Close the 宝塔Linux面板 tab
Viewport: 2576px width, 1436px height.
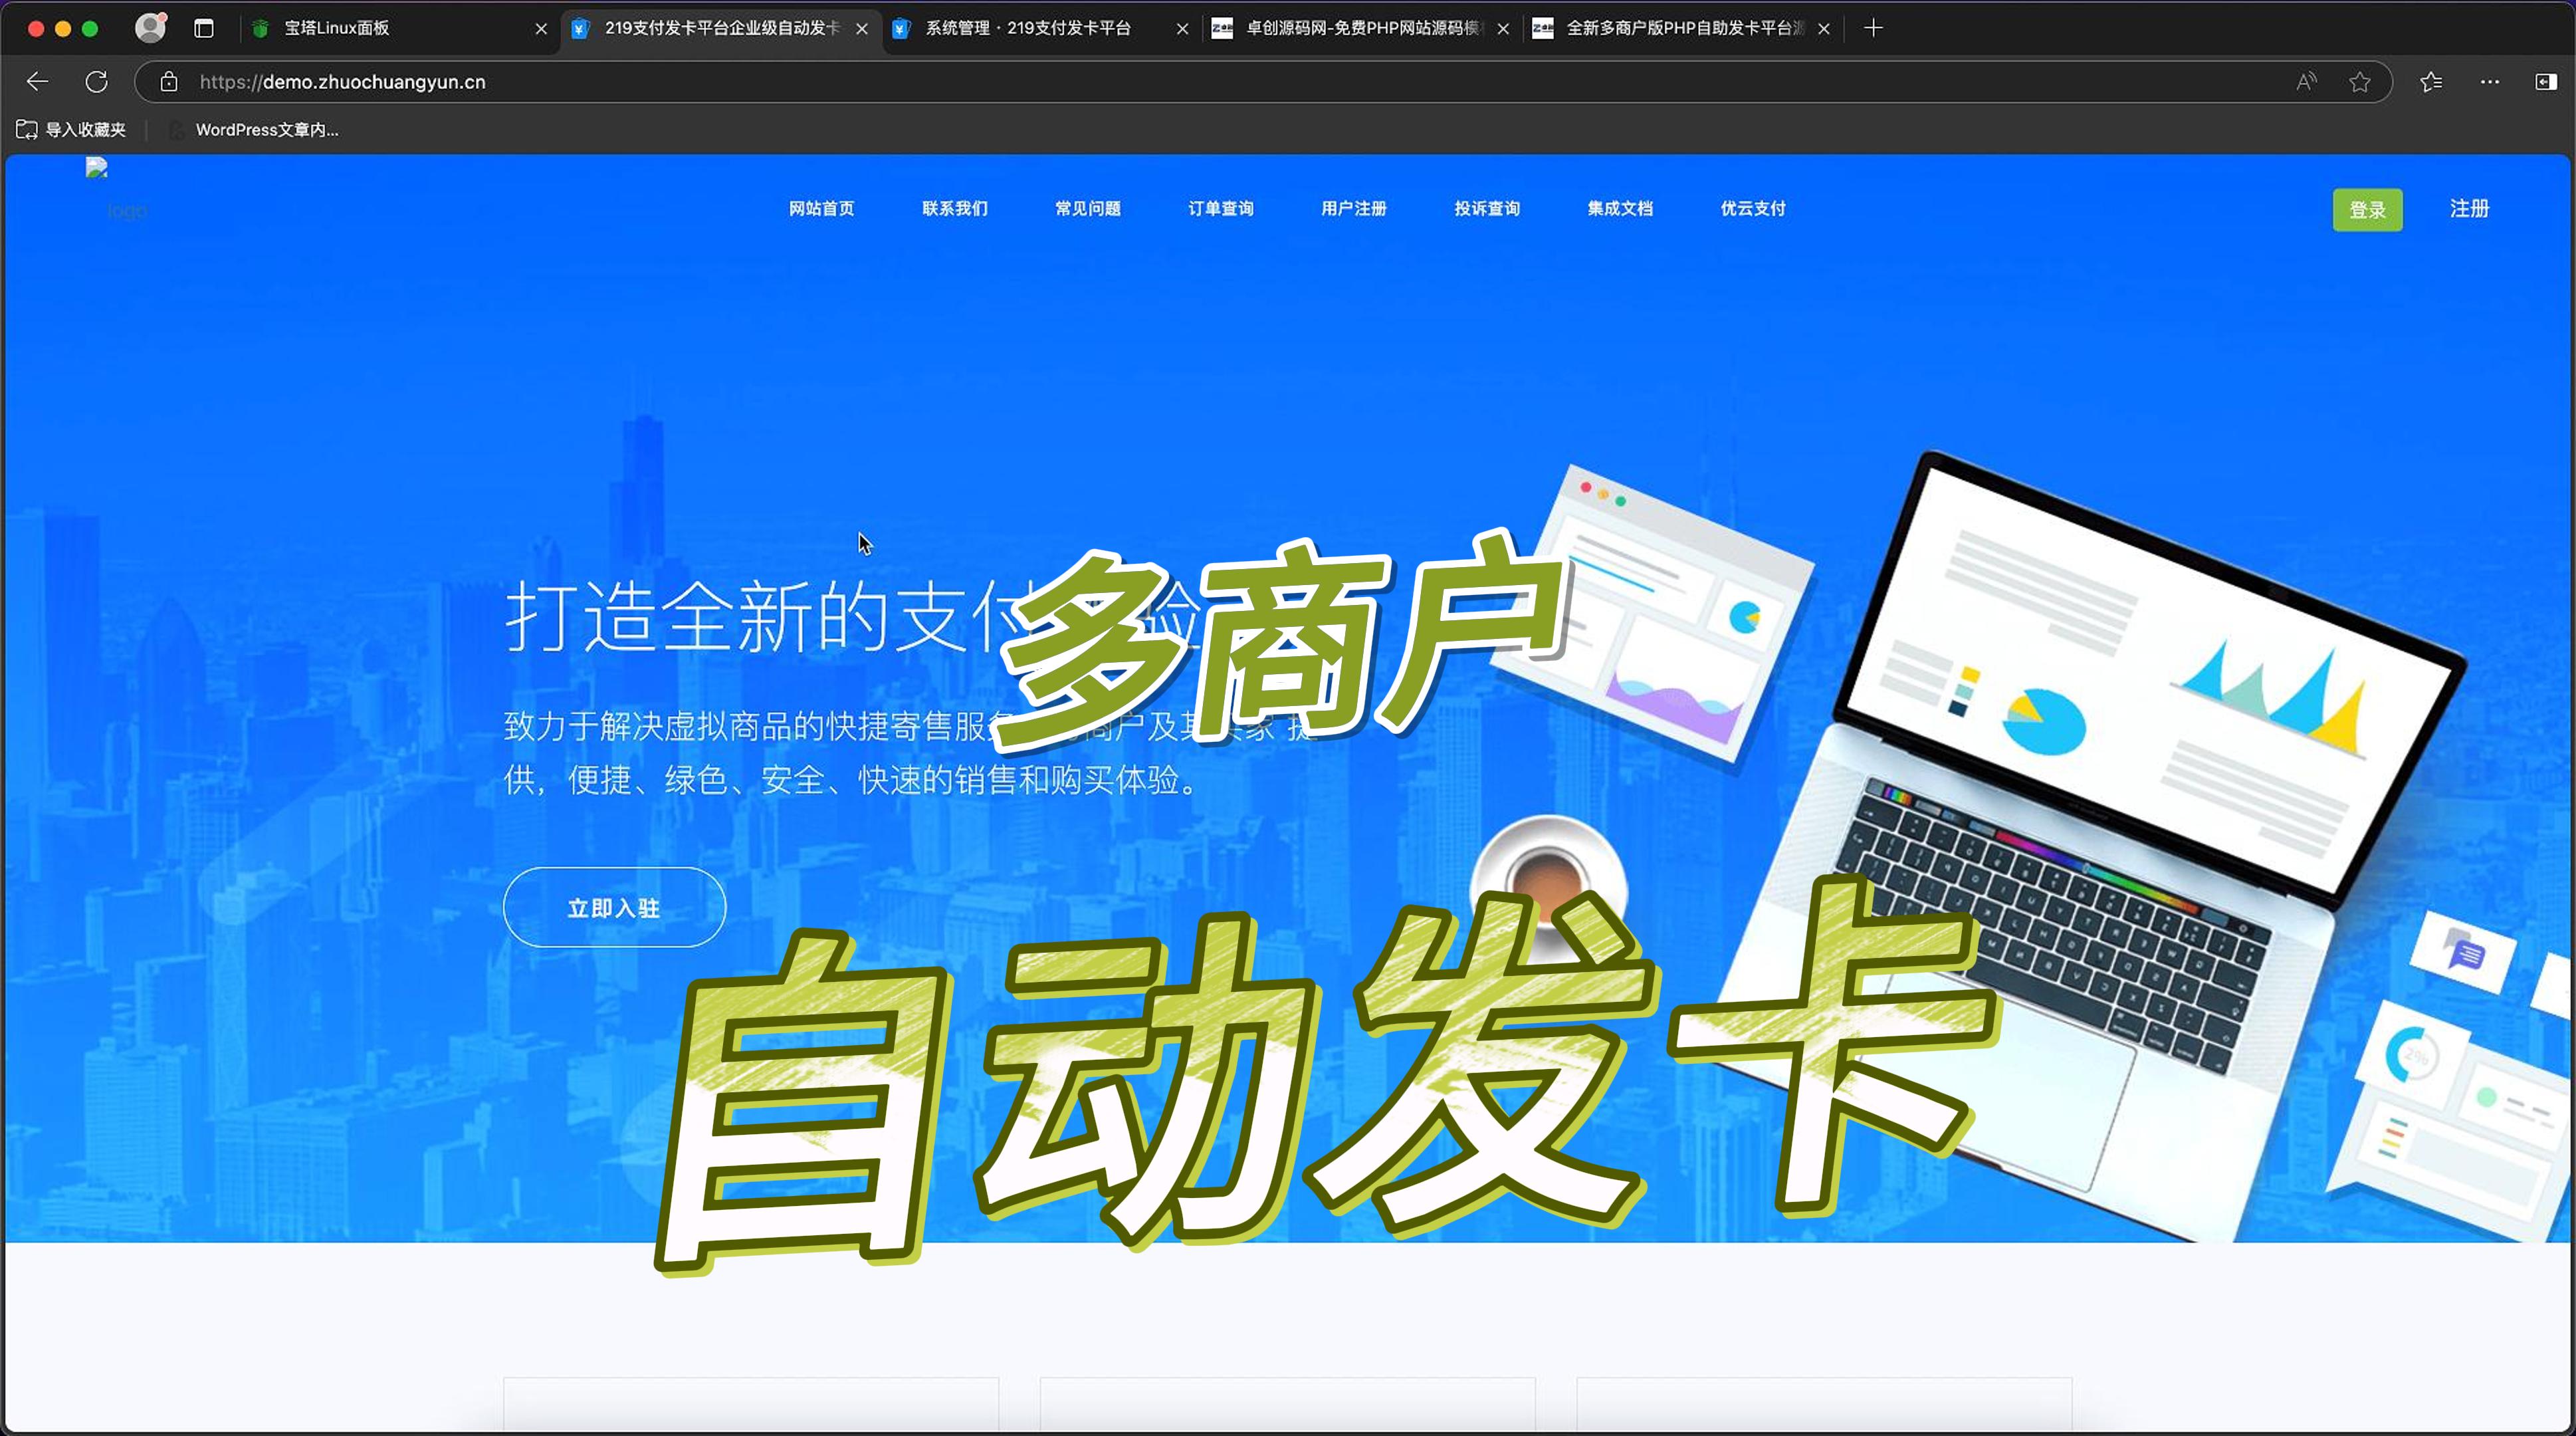tap(541, 29)
